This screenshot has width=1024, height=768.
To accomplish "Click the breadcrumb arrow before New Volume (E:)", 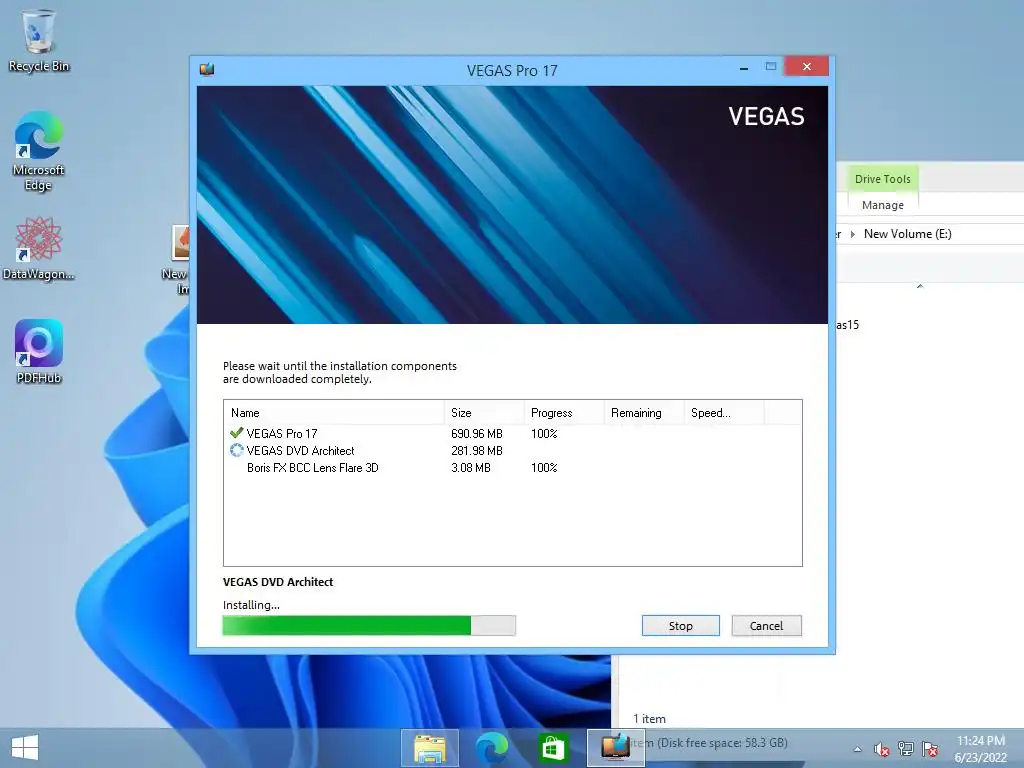I will [x=852, y=234].
